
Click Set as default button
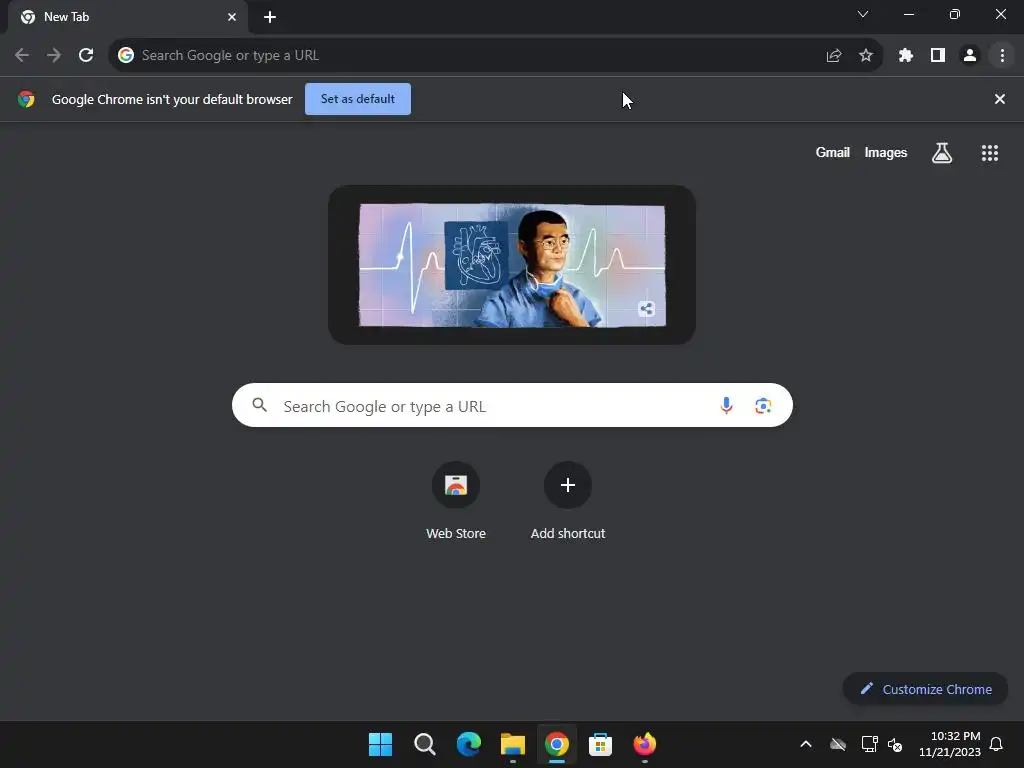tap(358, 99)
